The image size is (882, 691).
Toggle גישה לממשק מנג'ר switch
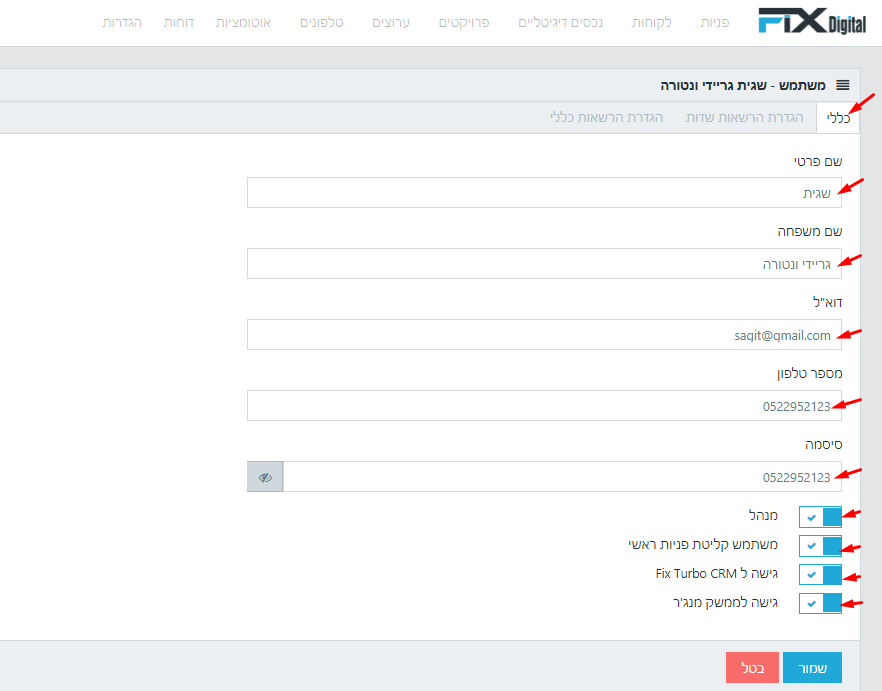820,603
